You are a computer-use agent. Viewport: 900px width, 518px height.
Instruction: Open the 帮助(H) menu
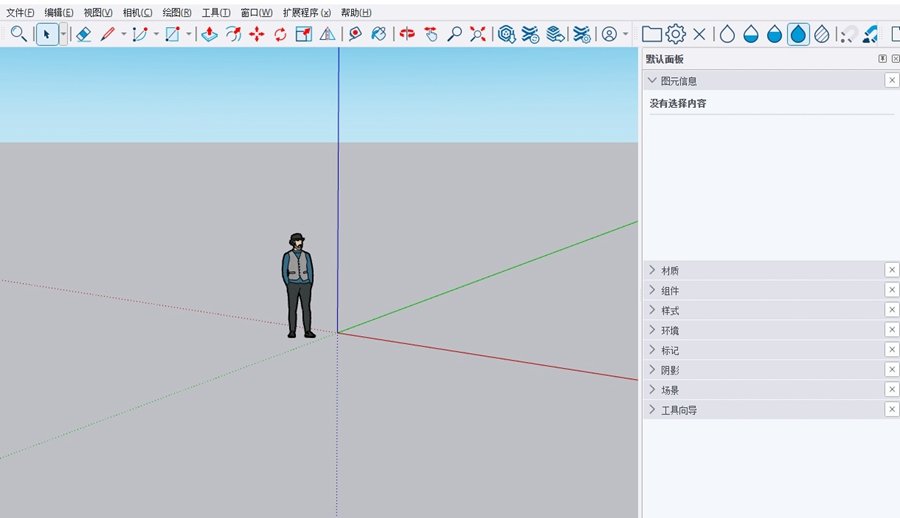tap(356, 12)
